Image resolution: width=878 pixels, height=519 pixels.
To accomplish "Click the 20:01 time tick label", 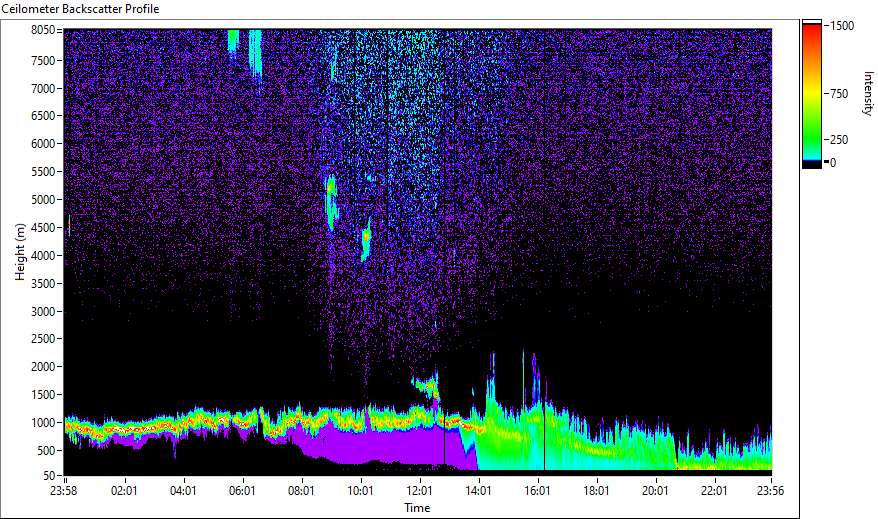I will pyautogui.click(x=655, y=491).
